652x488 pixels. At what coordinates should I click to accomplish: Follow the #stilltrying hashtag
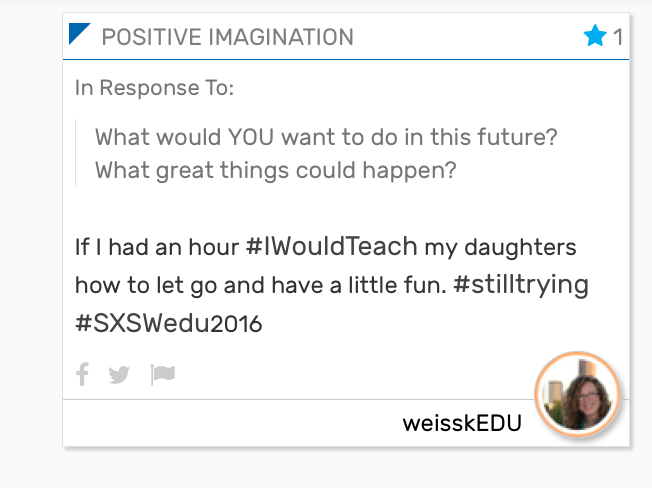click(x=521, y=285)
